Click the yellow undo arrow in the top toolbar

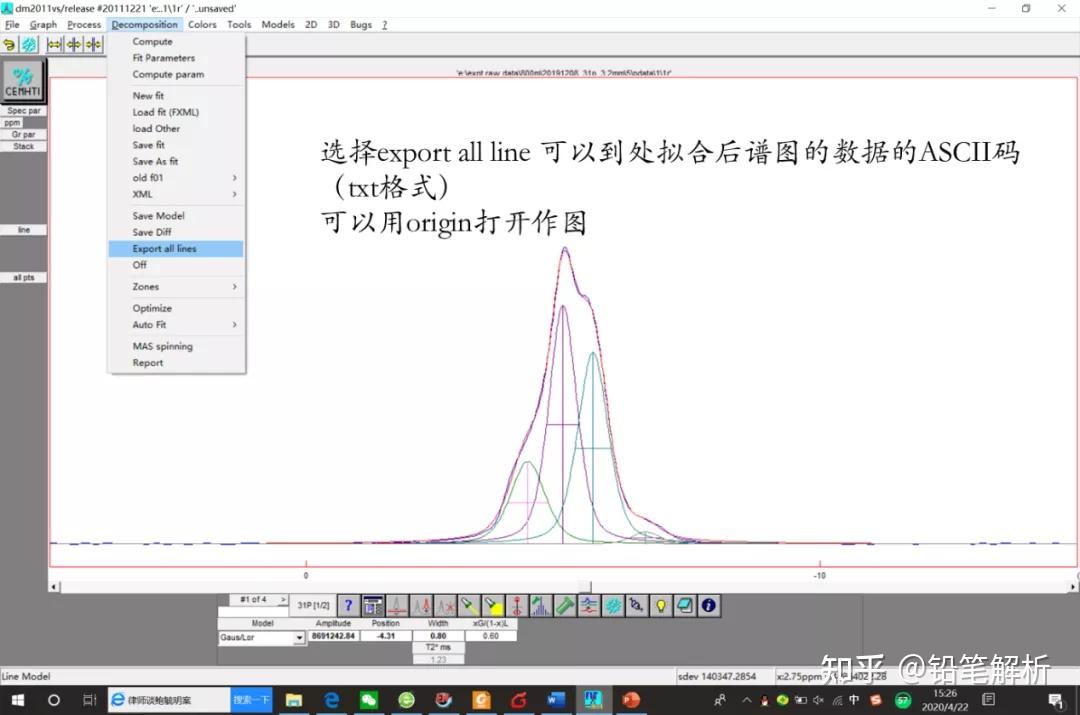tap(9, 44)
